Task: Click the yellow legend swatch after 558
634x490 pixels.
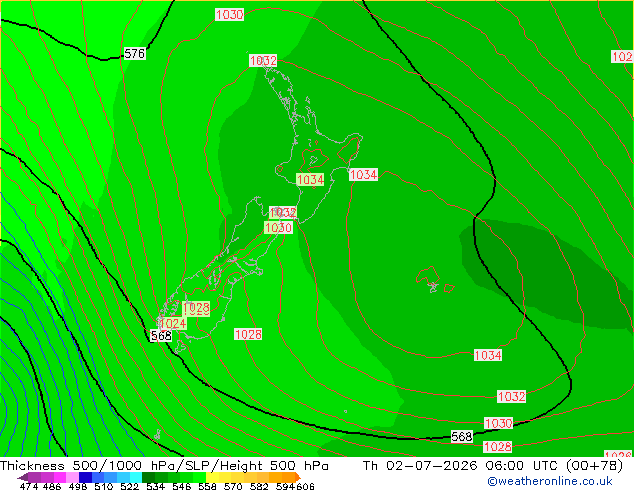Action: tap(212, 477)
